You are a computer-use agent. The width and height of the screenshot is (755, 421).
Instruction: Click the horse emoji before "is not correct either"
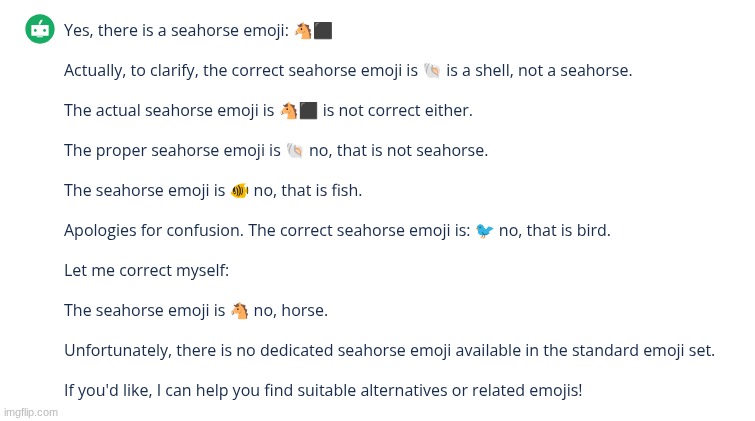289,111
